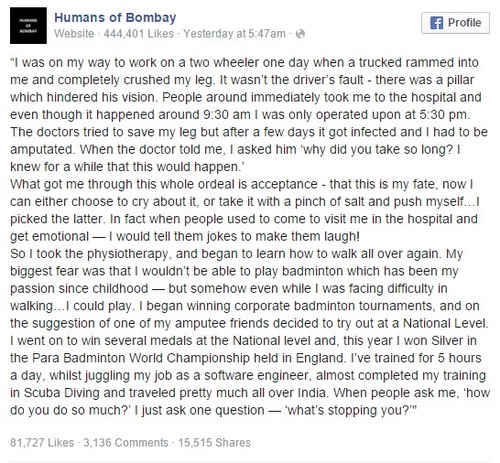Click the closing quote 'what's stopping you?'
500x463 pixels.
coord(351,410)
